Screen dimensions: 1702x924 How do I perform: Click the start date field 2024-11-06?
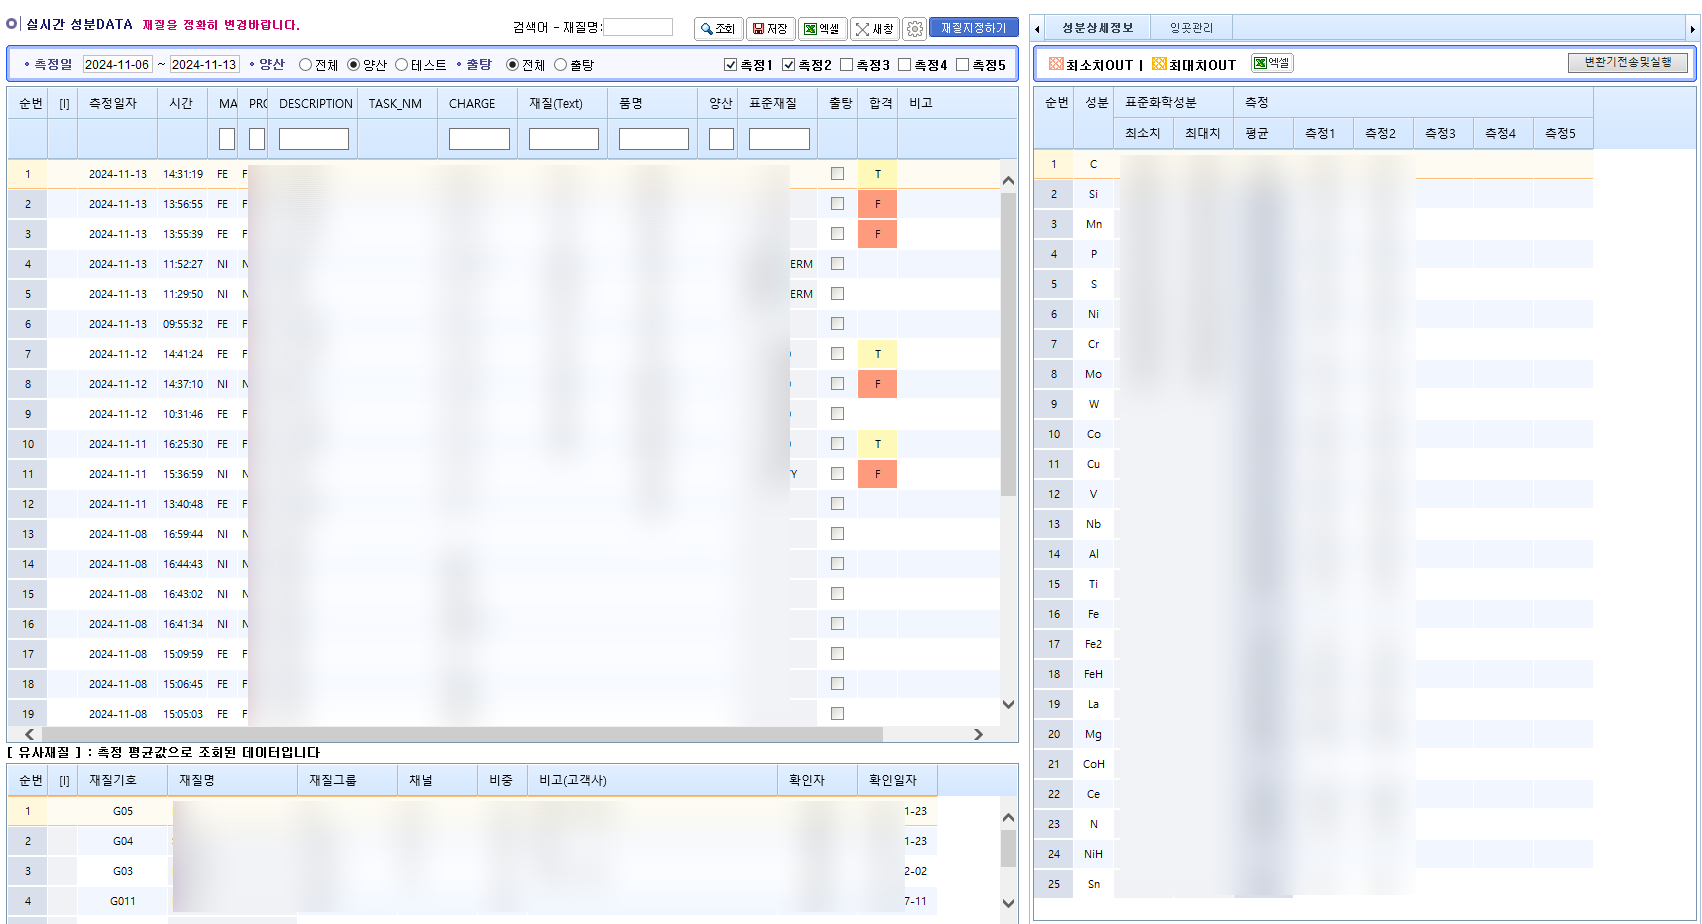click(117, 65)
